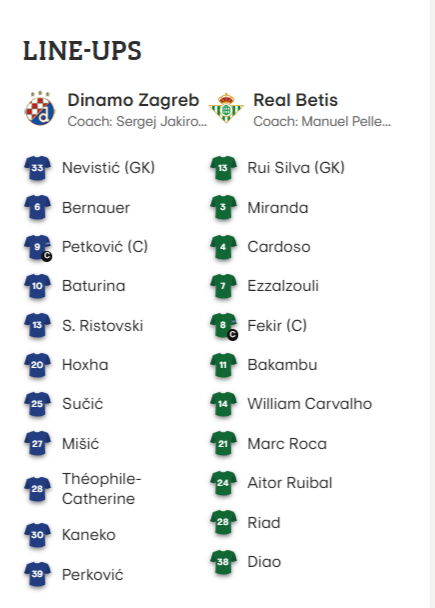Click the Dinamo Zagreb club crest

tap(40, 109)
